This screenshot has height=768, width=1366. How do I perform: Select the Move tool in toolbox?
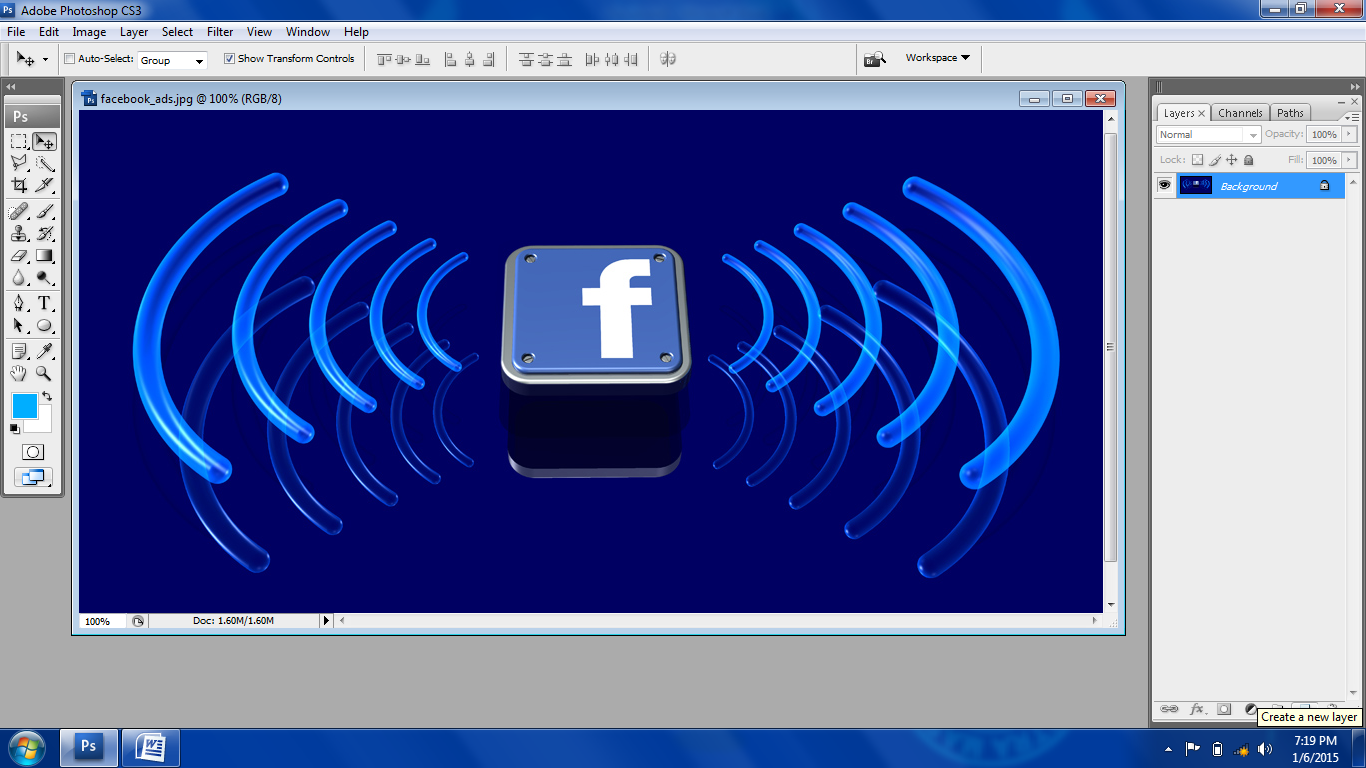tap(45, 142)
